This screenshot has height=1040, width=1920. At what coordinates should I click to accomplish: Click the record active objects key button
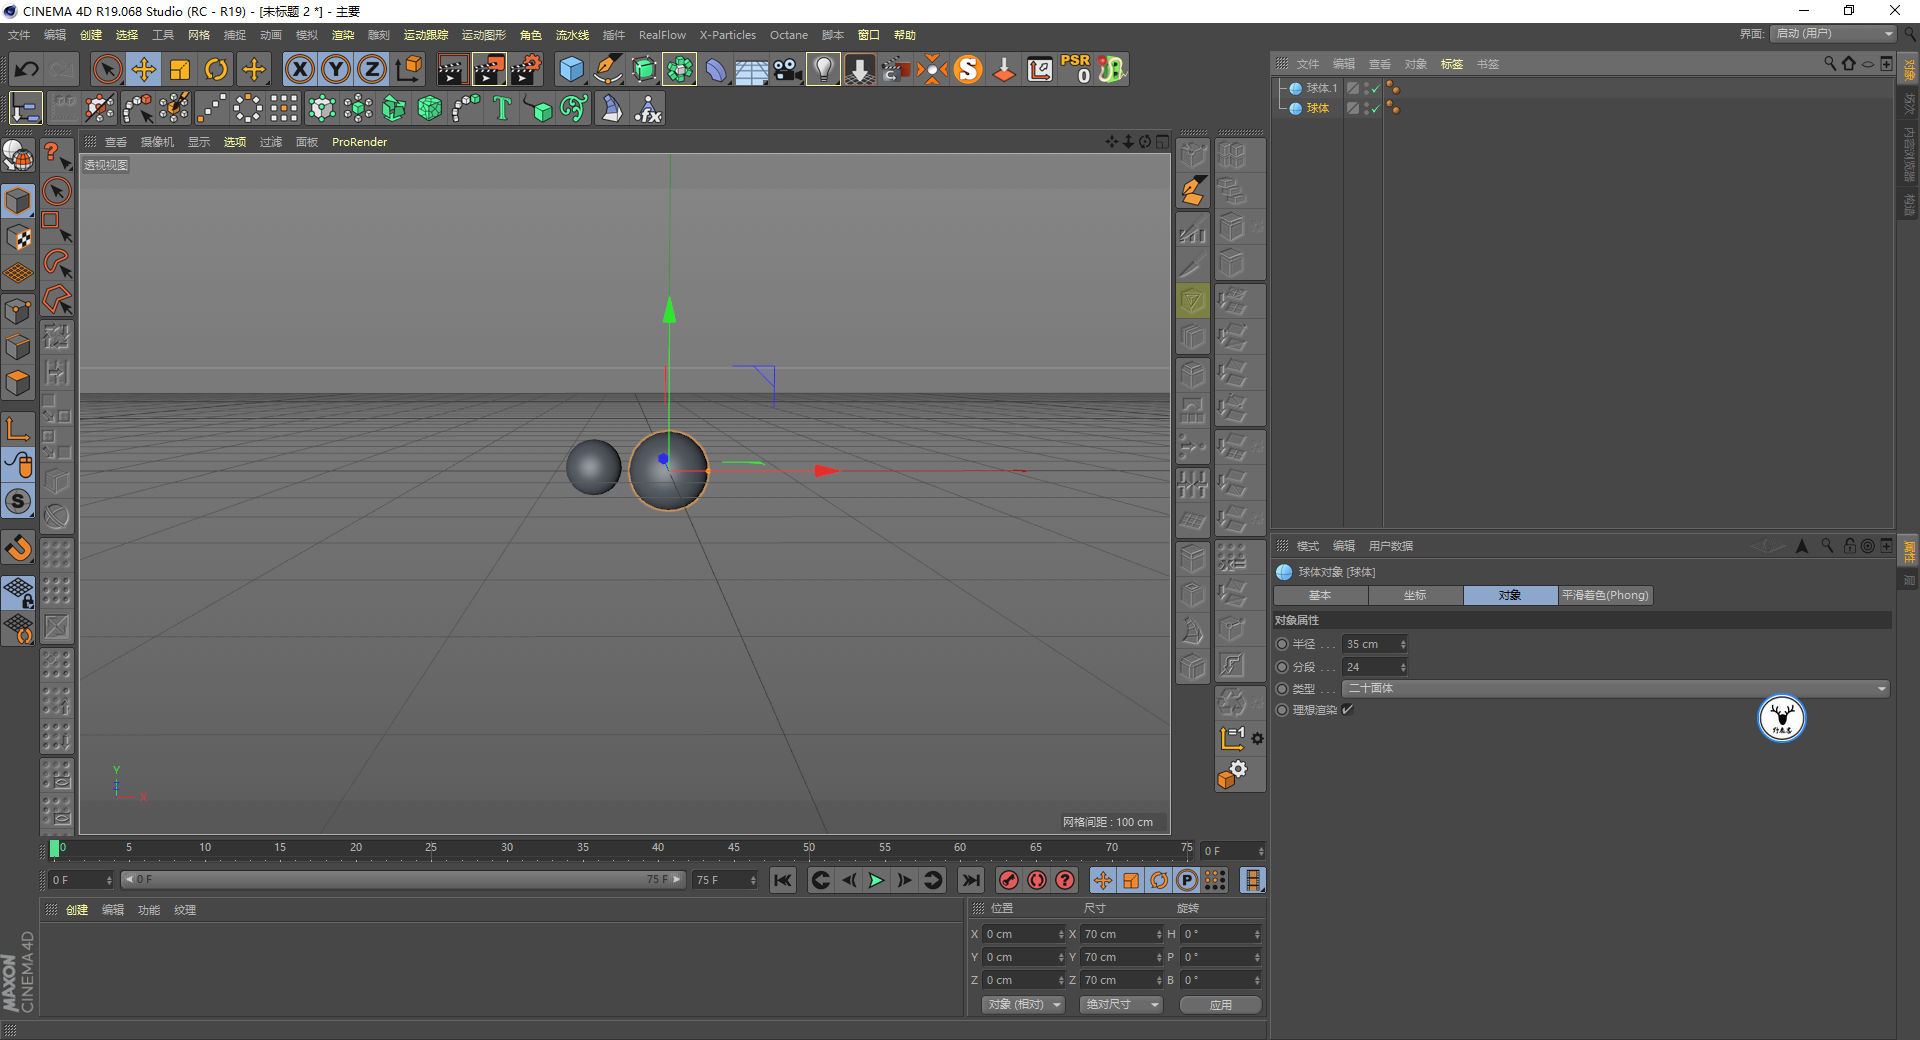[x=1009, y=880]
